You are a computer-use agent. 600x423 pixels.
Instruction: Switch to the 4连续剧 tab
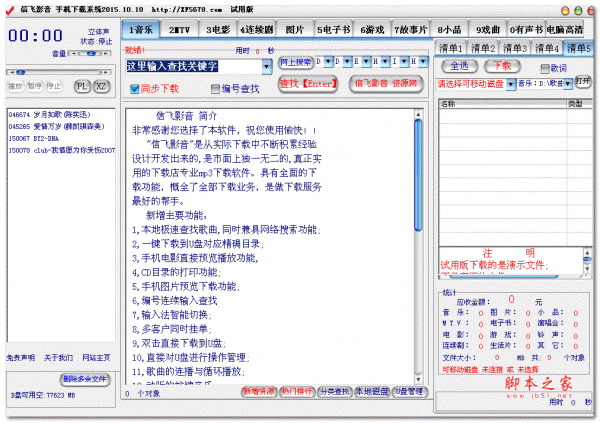[x=257, y=30]
